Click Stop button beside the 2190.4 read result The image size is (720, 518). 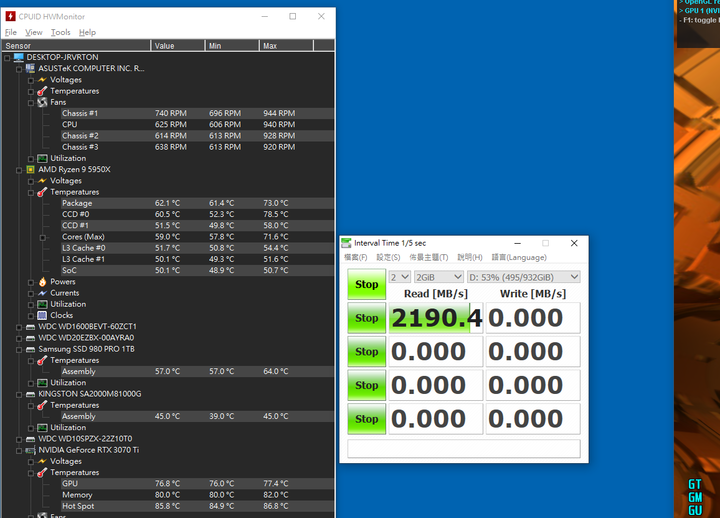coord(366,318)
